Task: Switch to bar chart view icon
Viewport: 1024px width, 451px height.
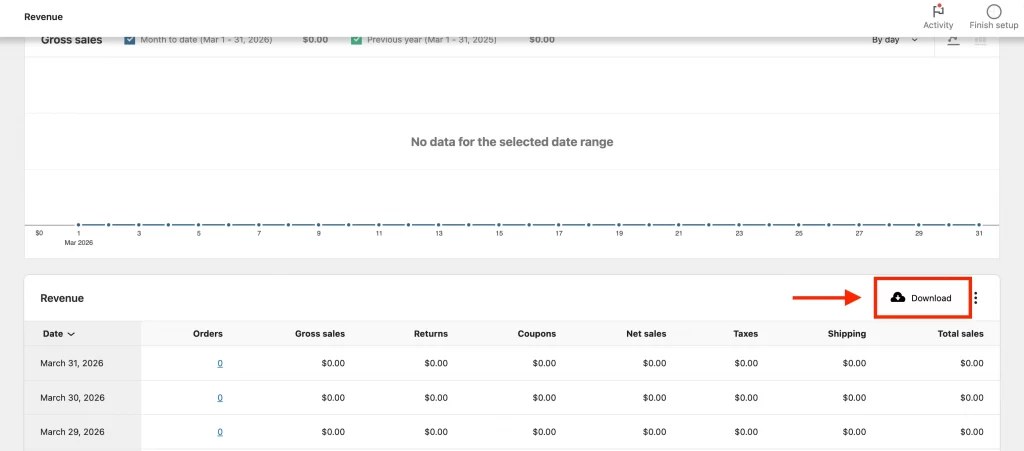Action: click(980, 40)
